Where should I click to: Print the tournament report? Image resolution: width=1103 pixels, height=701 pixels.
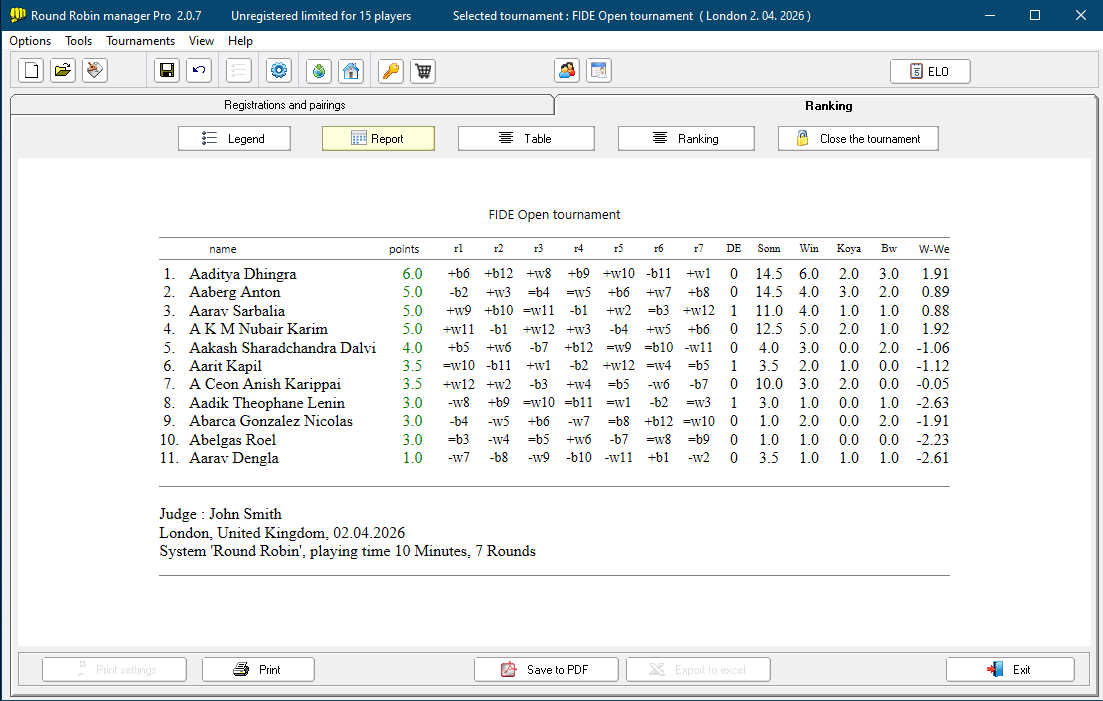click(x=258, y=670)
